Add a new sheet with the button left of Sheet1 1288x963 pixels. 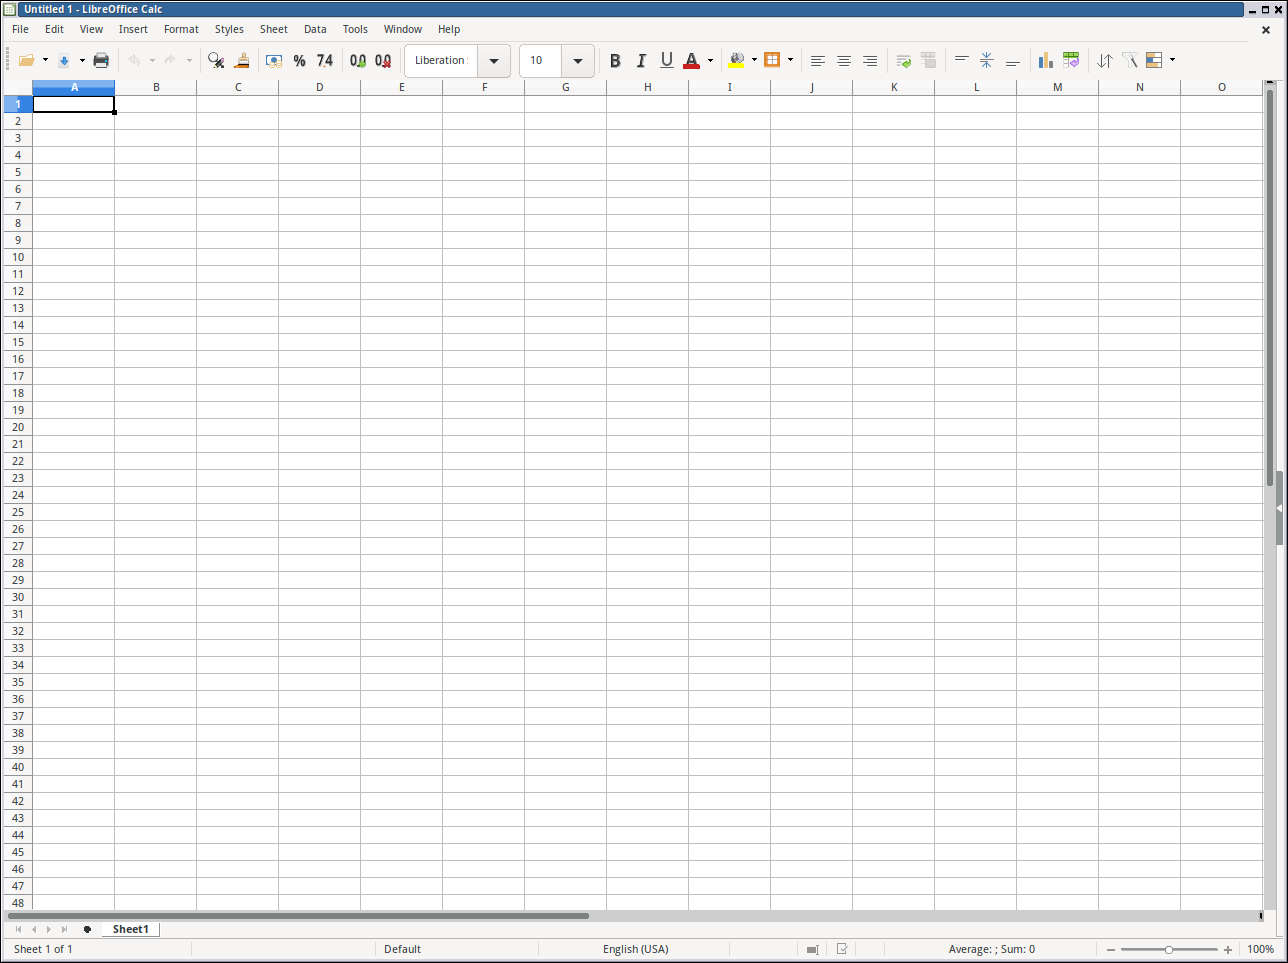(87, 929)
